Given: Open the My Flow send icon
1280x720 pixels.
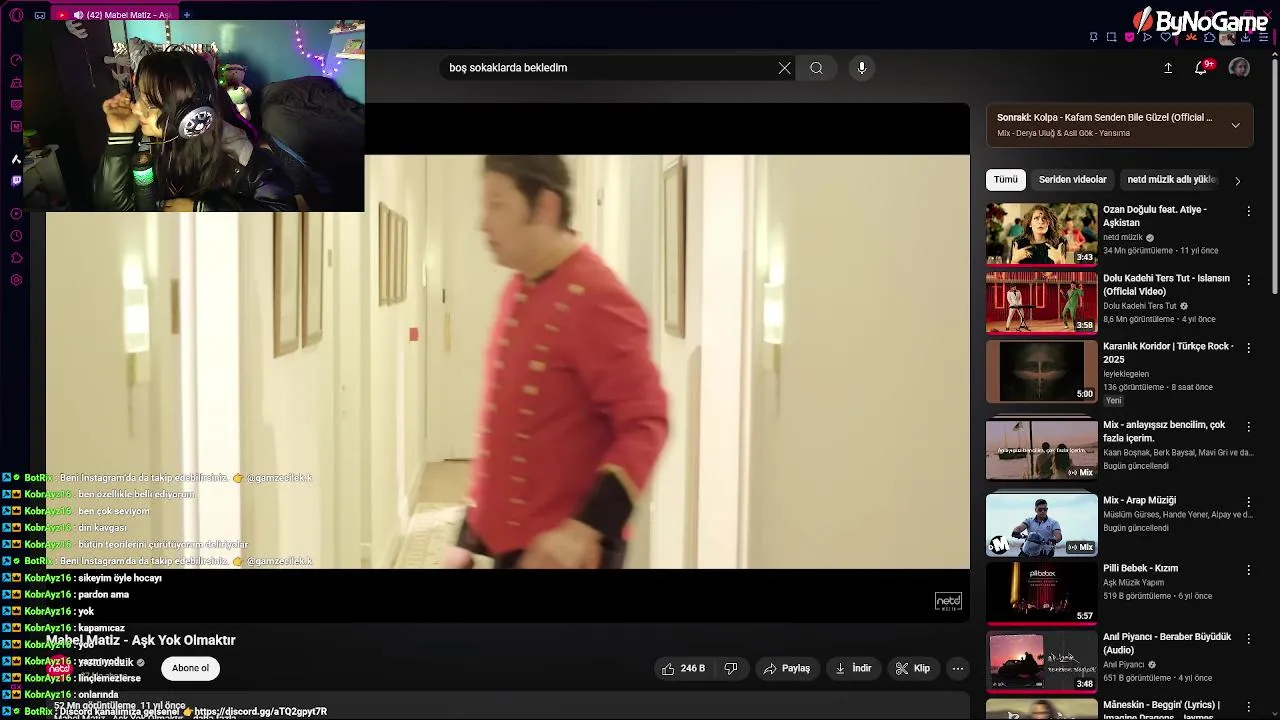Looking at the screenshot, I should 1147,37.
